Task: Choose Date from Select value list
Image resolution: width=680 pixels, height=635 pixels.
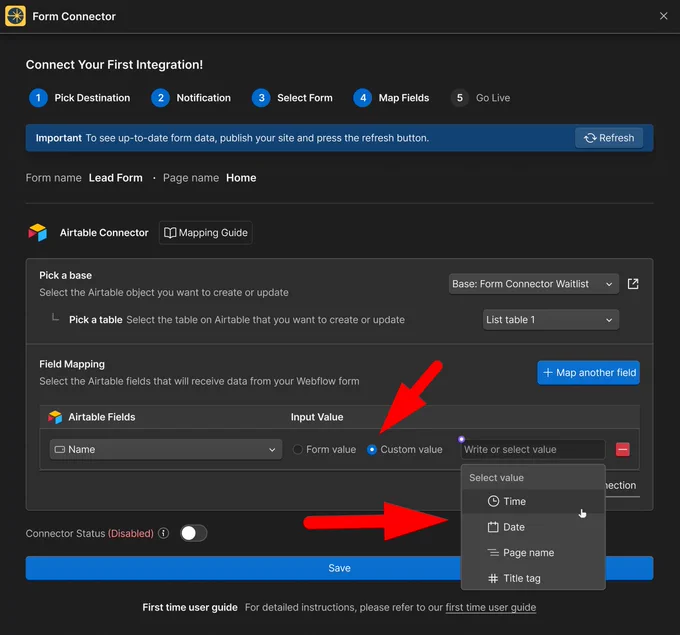Action: [533, 527]
